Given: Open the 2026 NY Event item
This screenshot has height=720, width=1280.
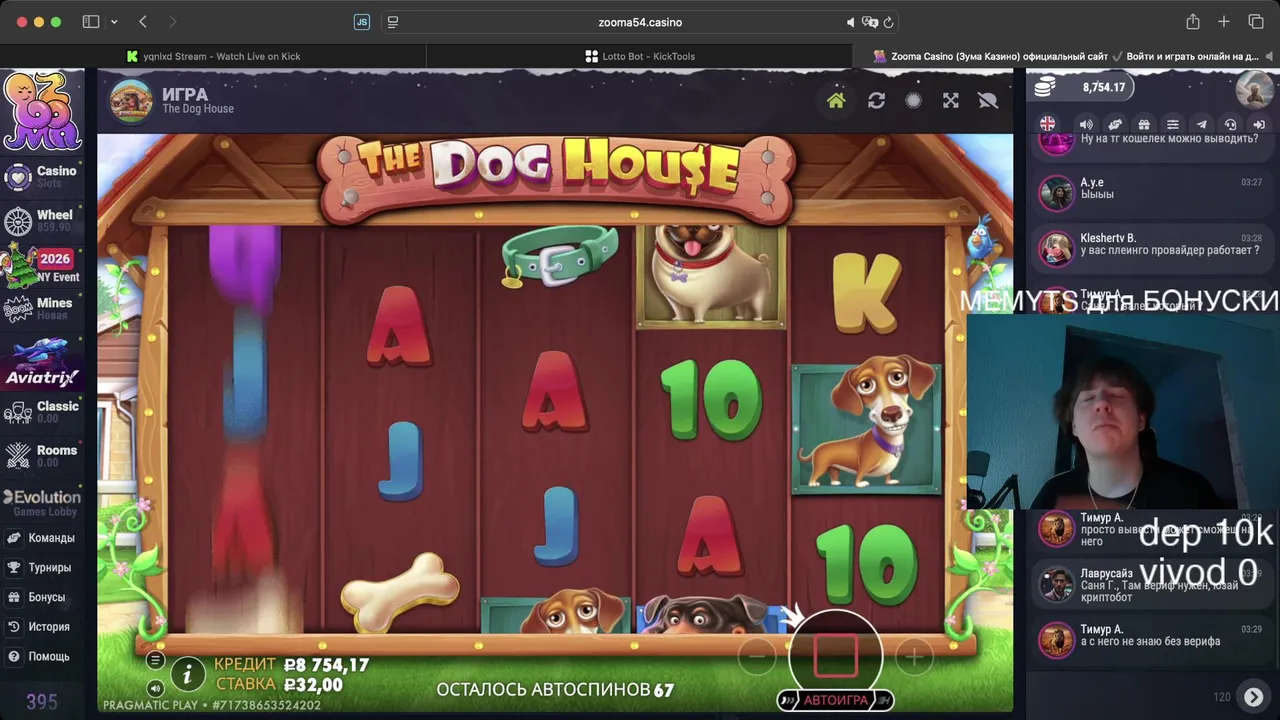Looking at the screenshot, I should pos(41,266).
